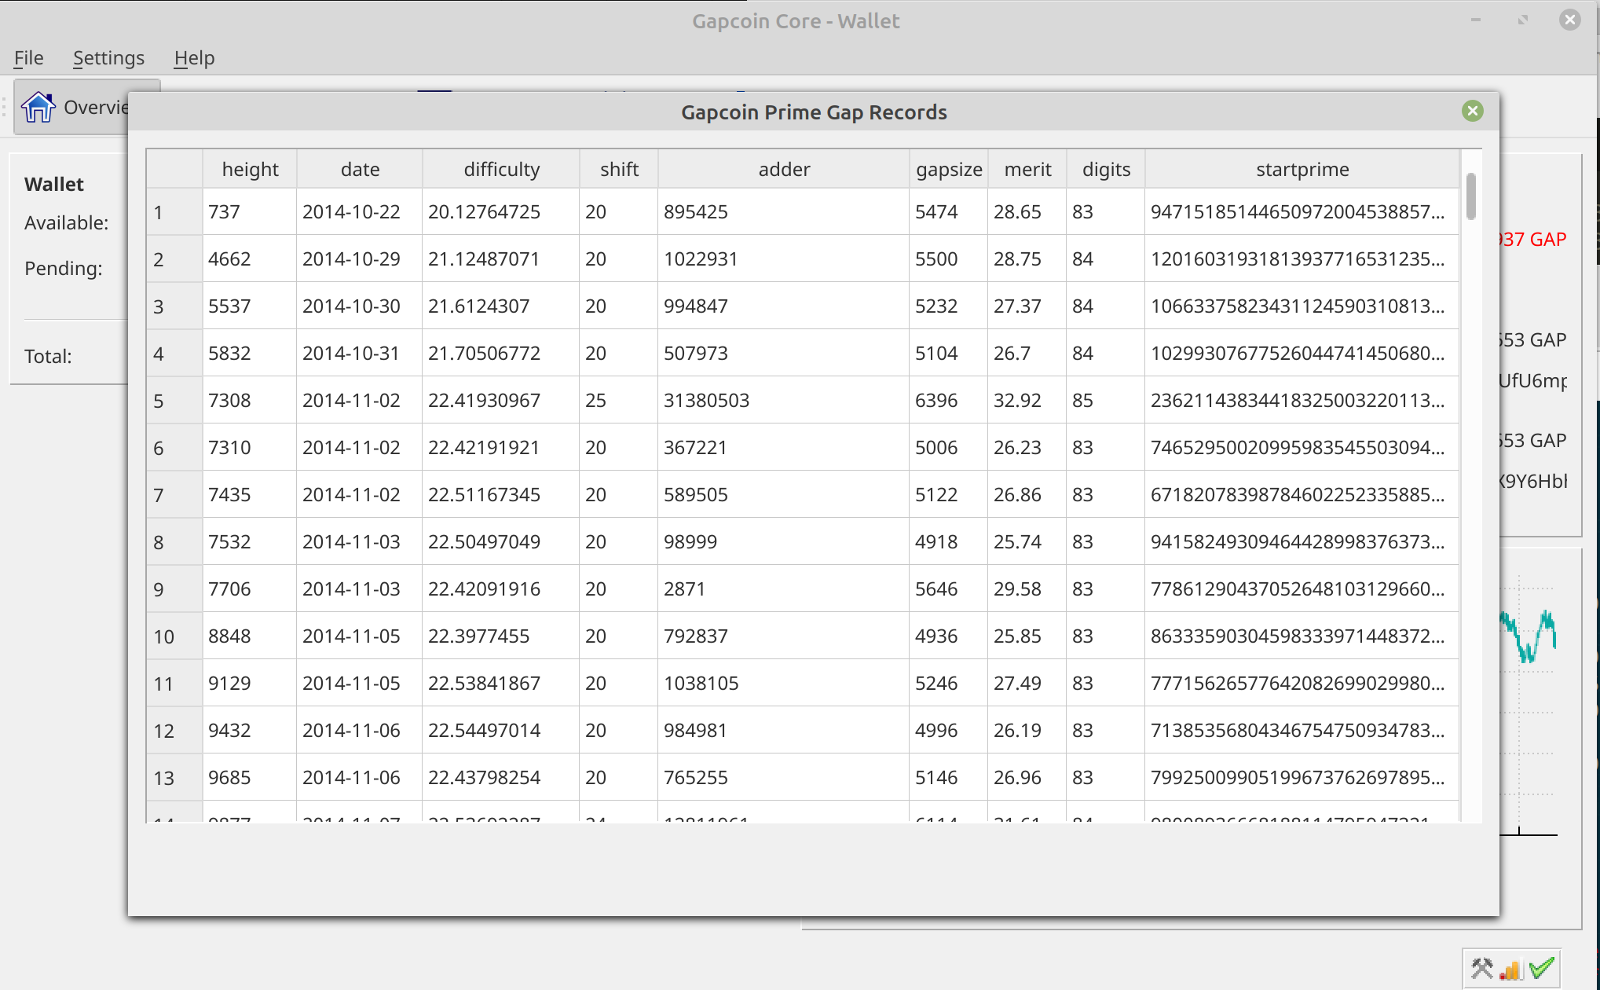Select adder cell 1038105

tap(784, 683)
